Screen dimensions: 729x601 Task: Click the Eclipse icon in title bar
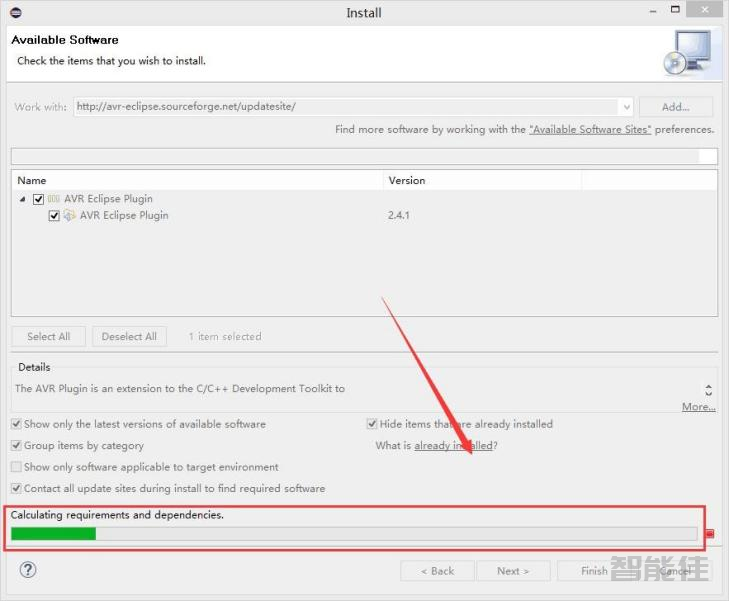(14, 12)
